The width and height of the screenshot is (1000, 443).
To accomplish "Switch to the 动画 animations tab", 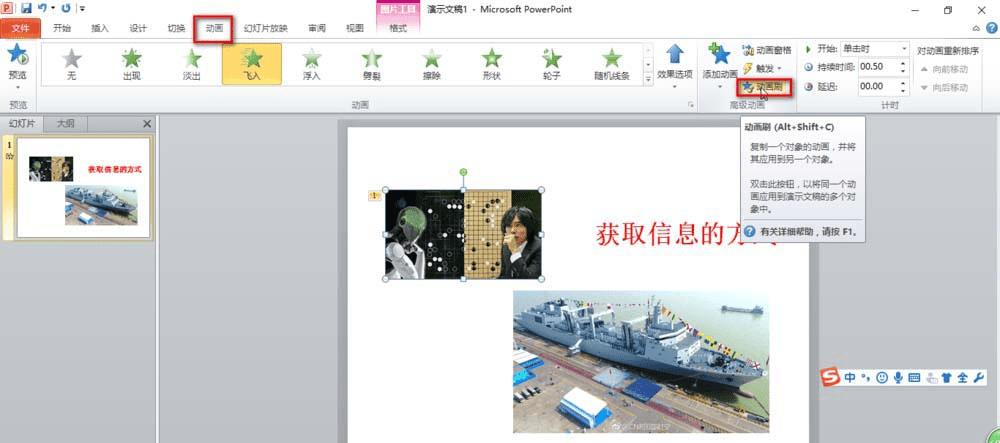I will [x=214, y=28].
